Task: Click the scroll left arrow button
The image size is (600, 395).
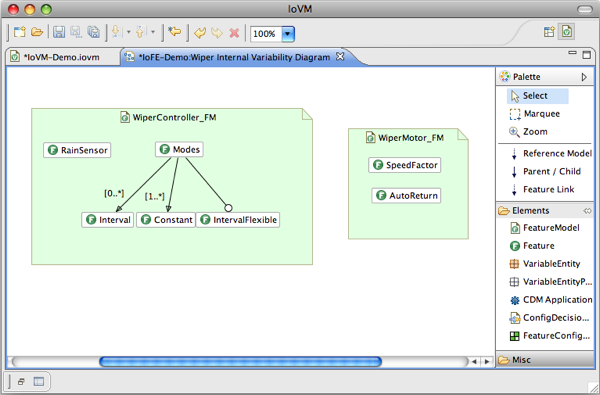Action: coord(474,361)
